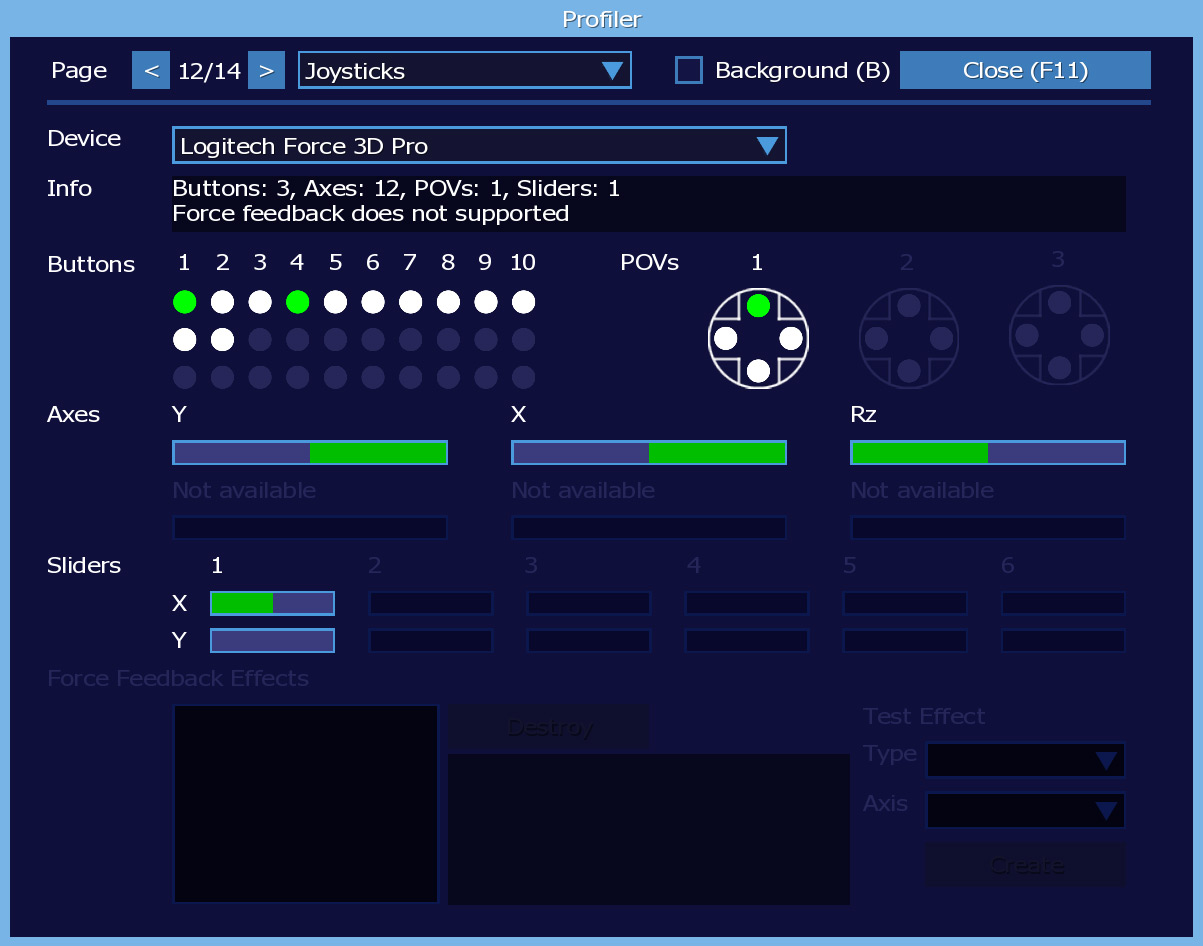Go to the previous profiler page
The width and height of the screenshot is (1203, 946).
151,71
